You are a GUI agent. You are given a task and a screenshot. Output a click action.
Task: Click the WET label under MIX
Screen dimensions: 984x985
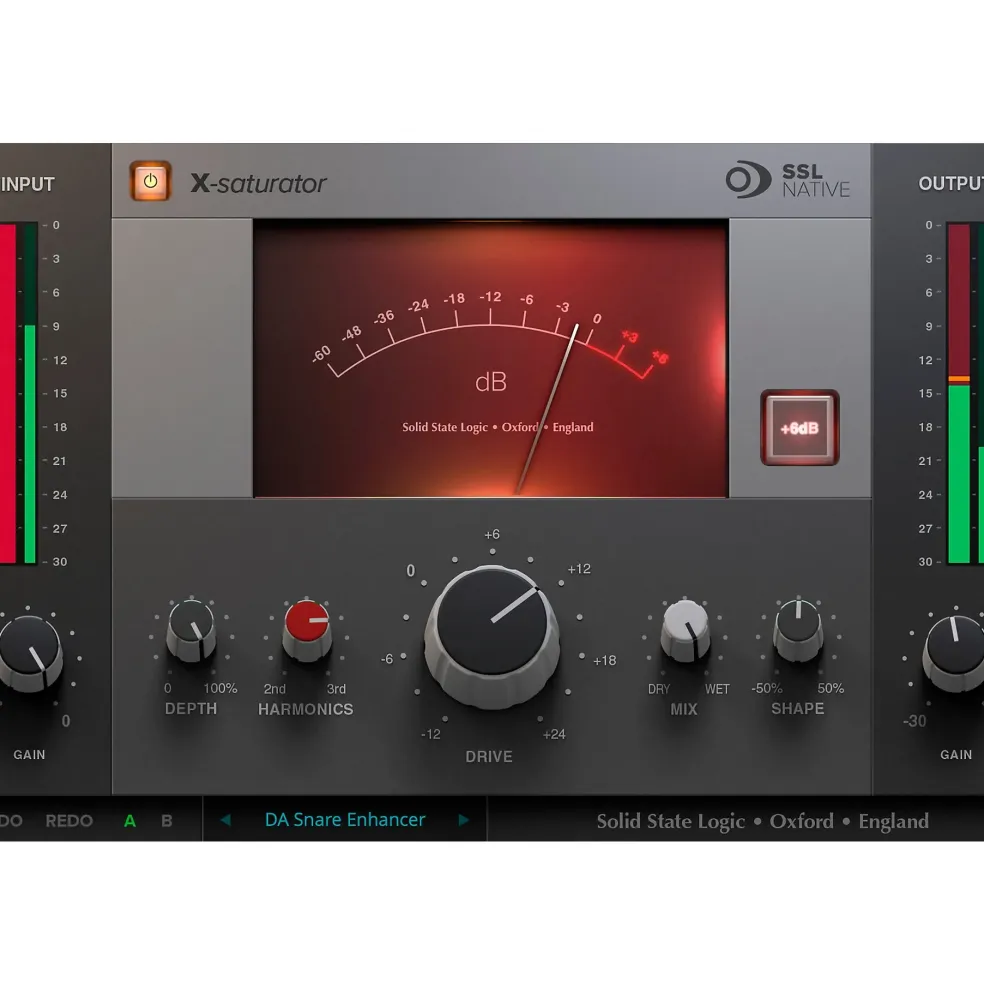pos(717,689)
